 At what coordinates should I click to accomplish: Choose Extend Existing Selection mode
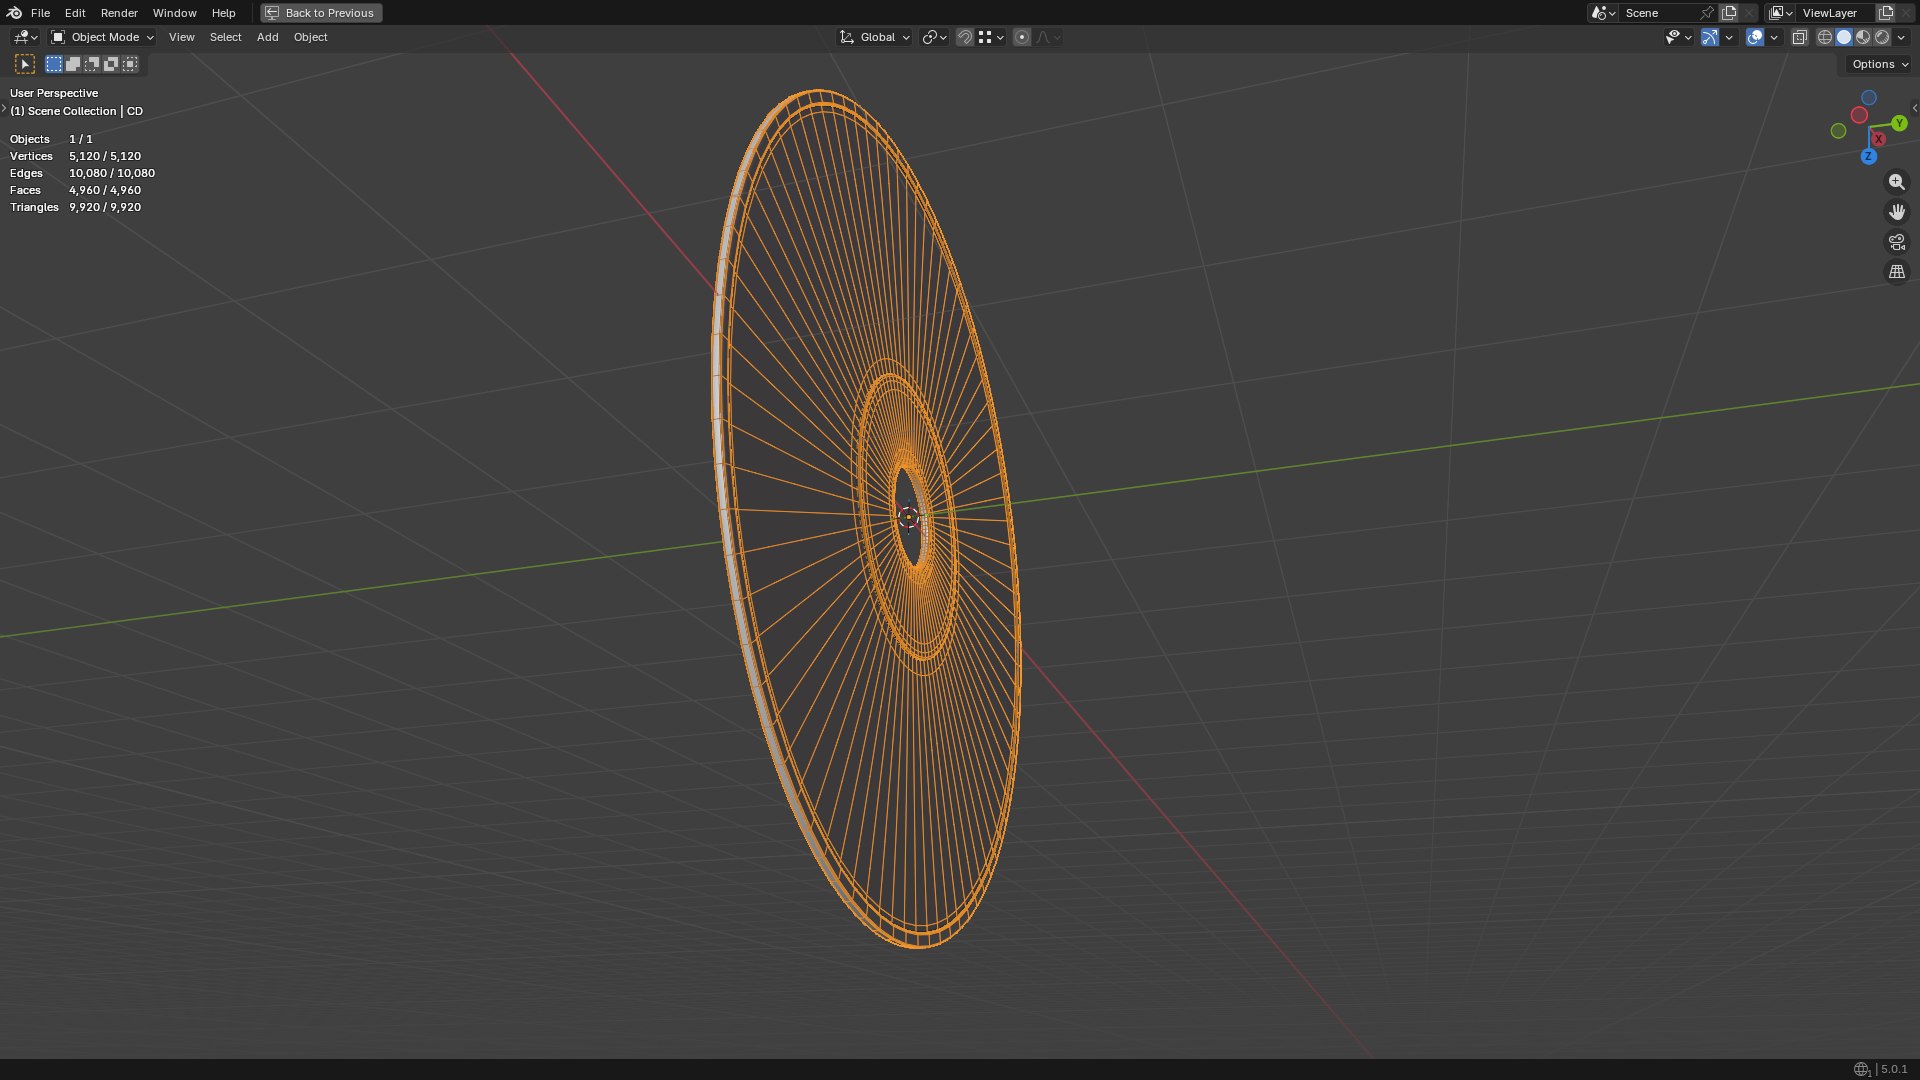tap(73, 64)
